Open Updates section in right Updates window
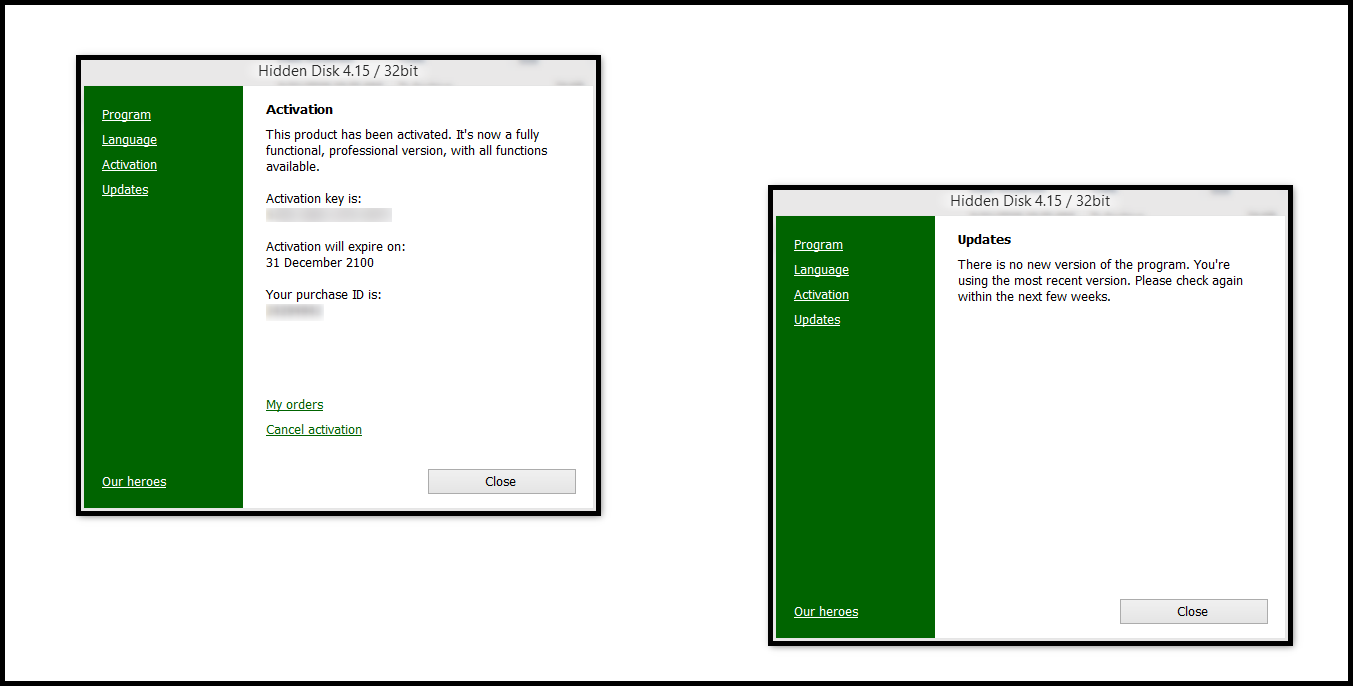 (x=817, y=320)
